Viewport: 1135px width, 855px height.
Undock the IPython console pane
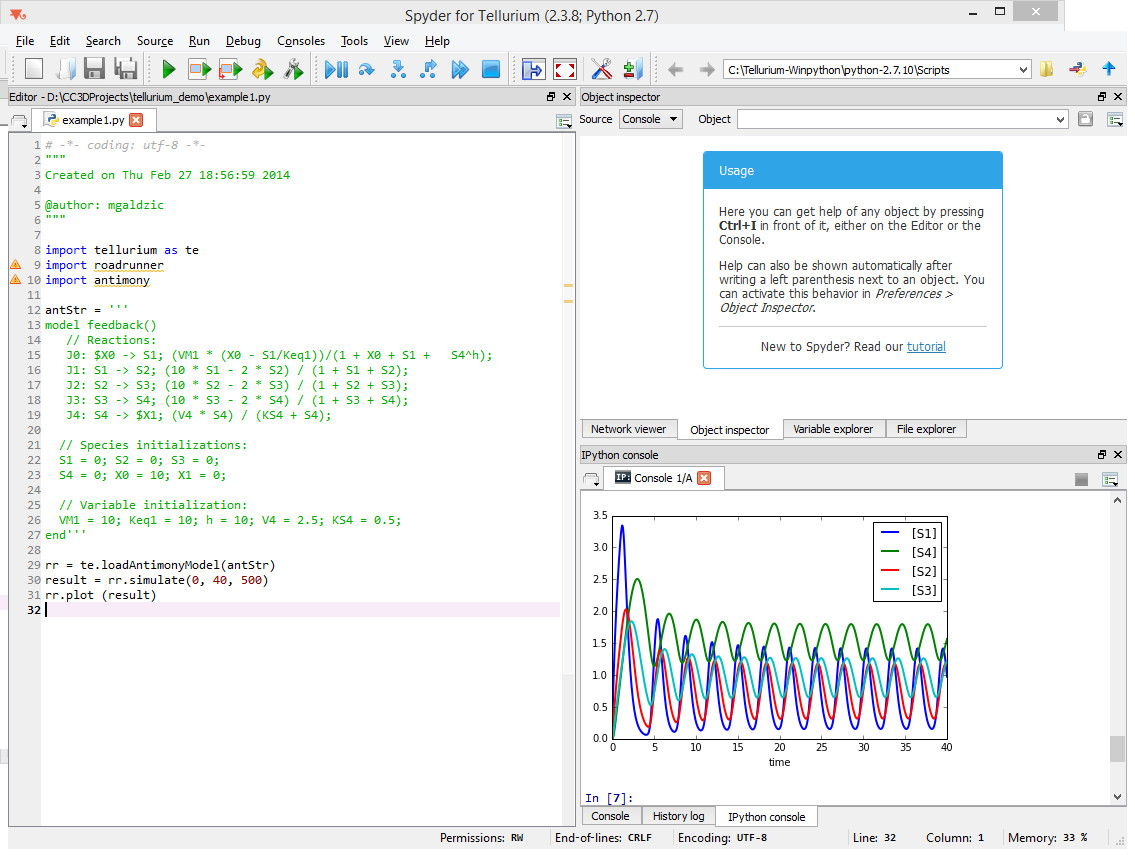pyautogui.click(x=1102, y=455)
